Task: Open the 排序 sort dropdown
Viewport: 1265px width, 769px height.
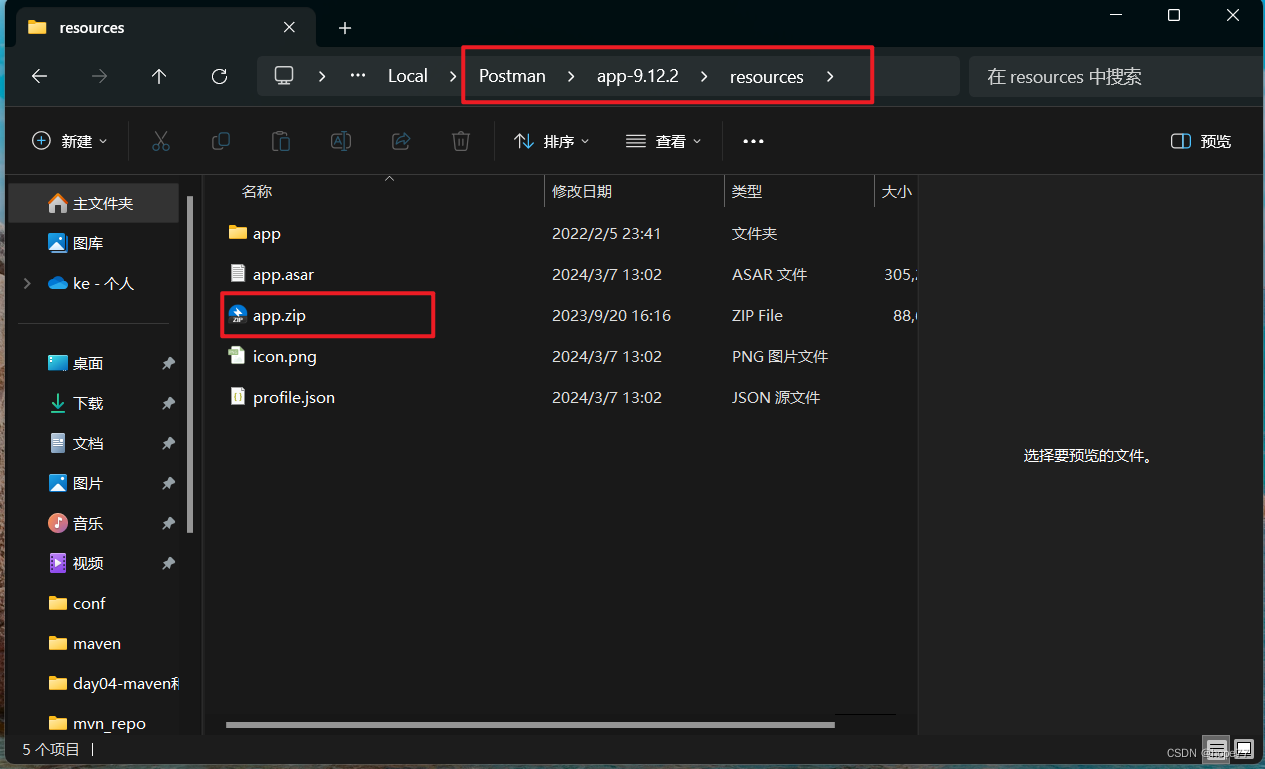Action: tap(552, 141)
